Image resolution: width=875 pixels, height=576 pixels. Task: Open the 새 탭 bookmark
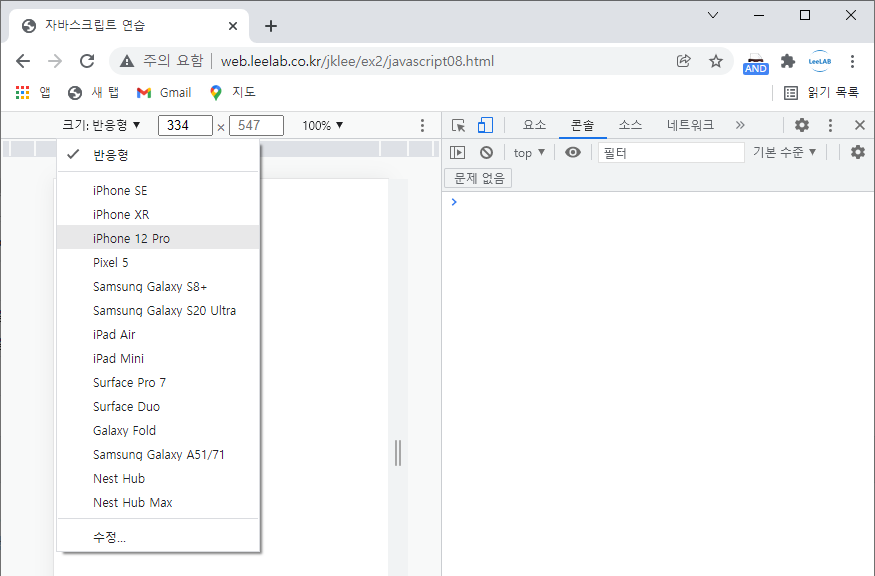[94, 93]
